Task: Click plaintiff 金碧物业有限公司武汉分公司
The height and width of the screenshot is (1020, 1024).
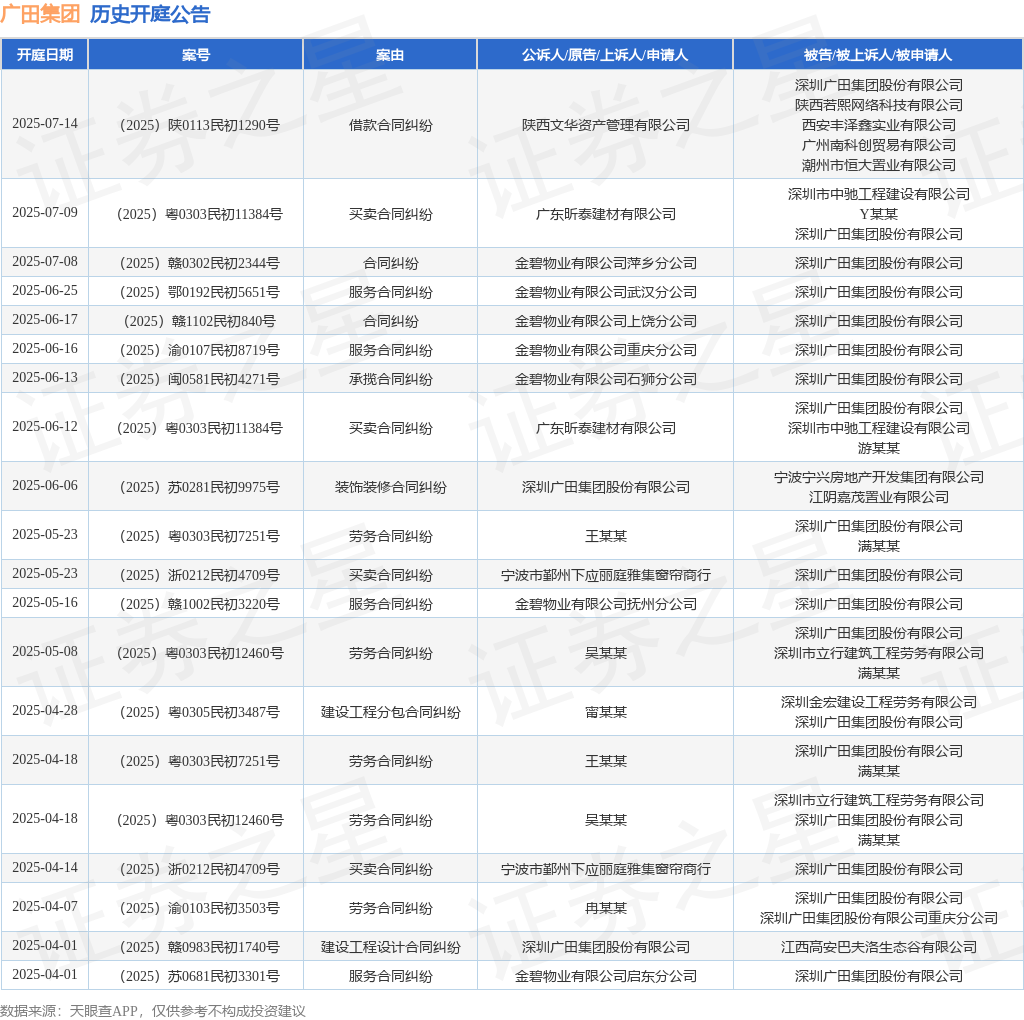Action: pos(605,292)
